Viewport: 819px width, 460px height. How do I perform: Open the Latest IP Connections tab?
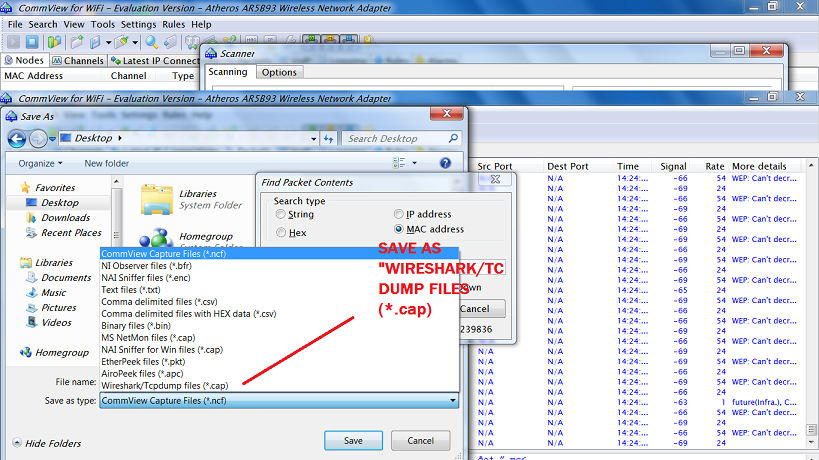155,61
